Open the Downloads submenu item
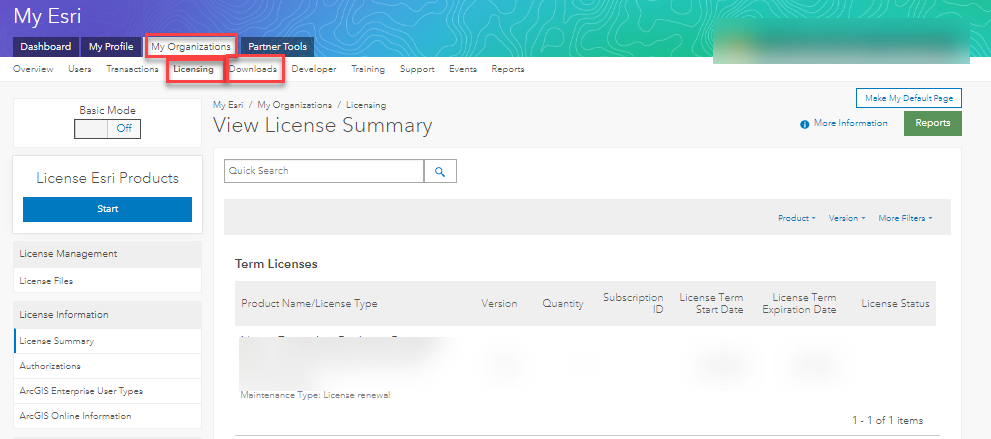 click(253, 69)
